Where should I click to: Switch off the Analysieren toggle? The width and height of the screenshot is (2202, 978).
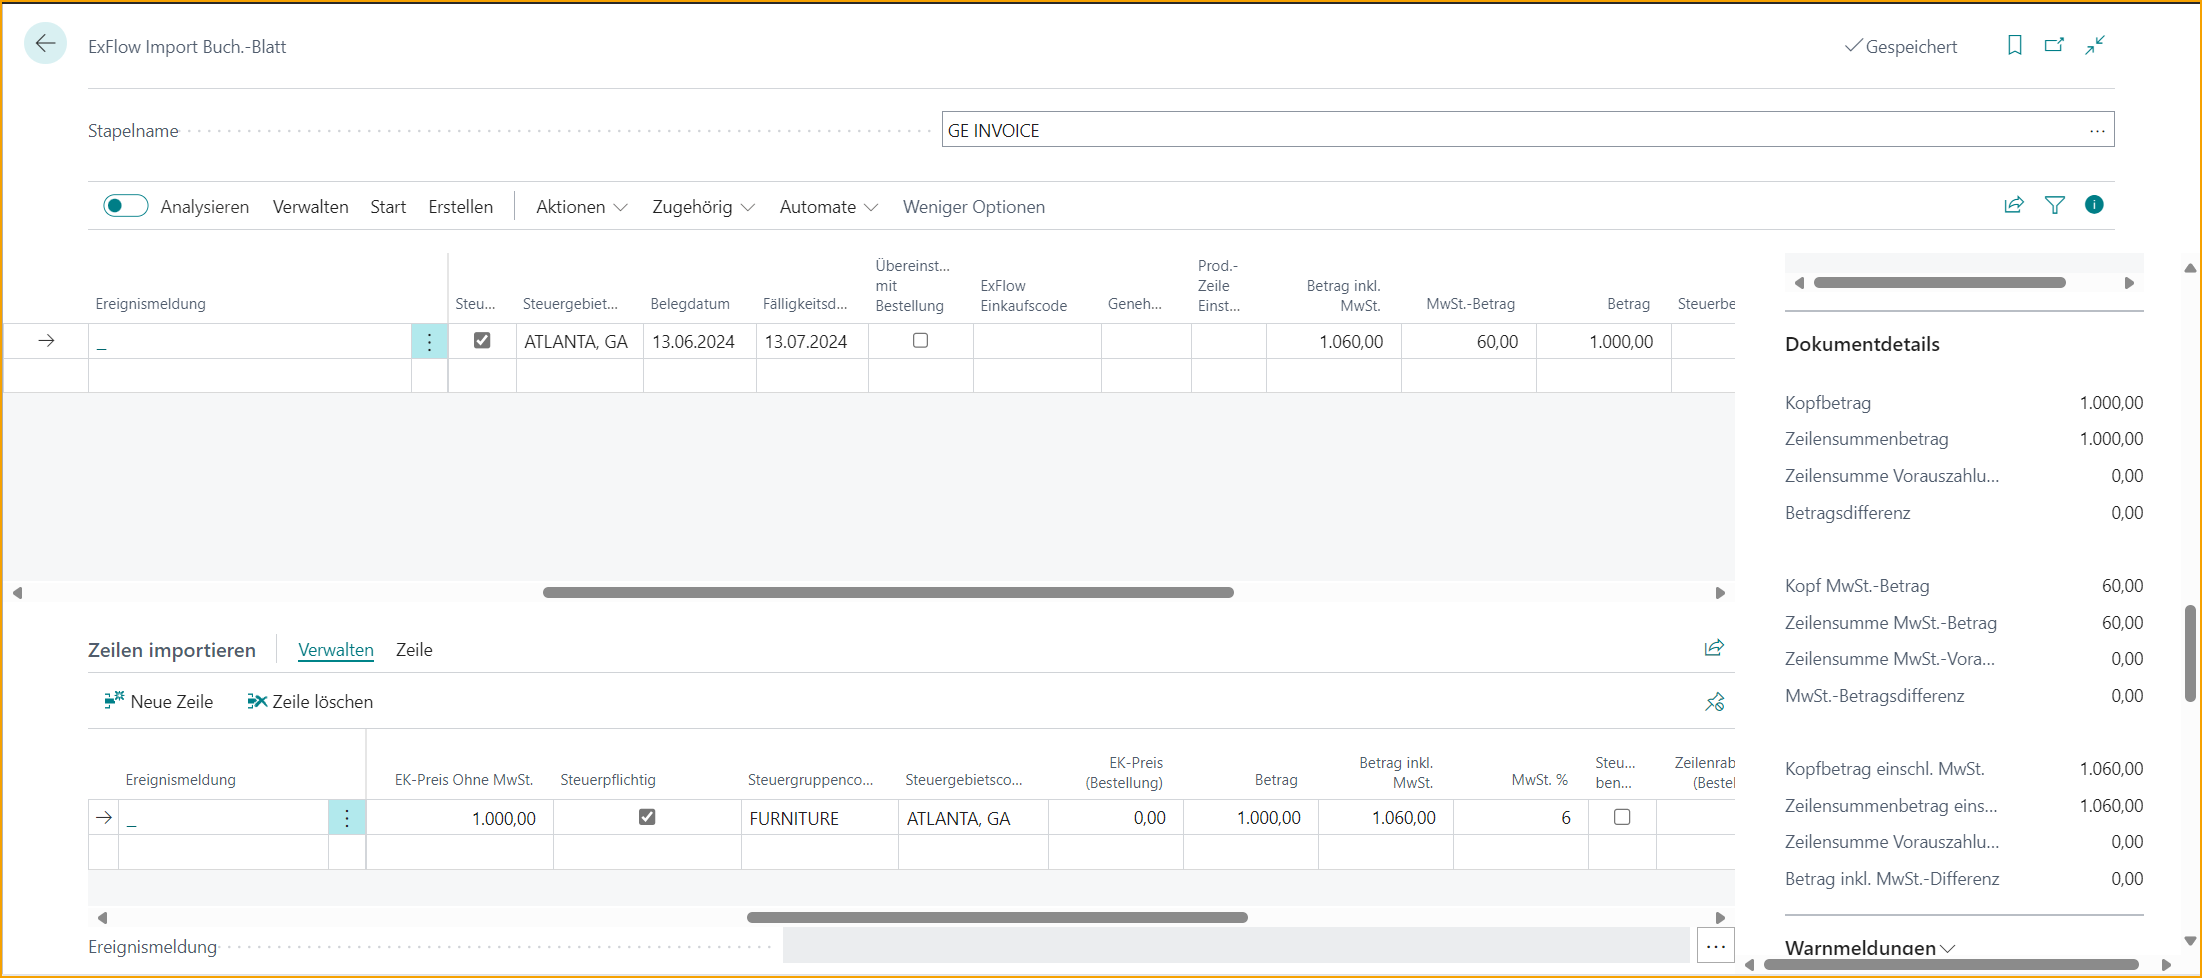[125, 204]
